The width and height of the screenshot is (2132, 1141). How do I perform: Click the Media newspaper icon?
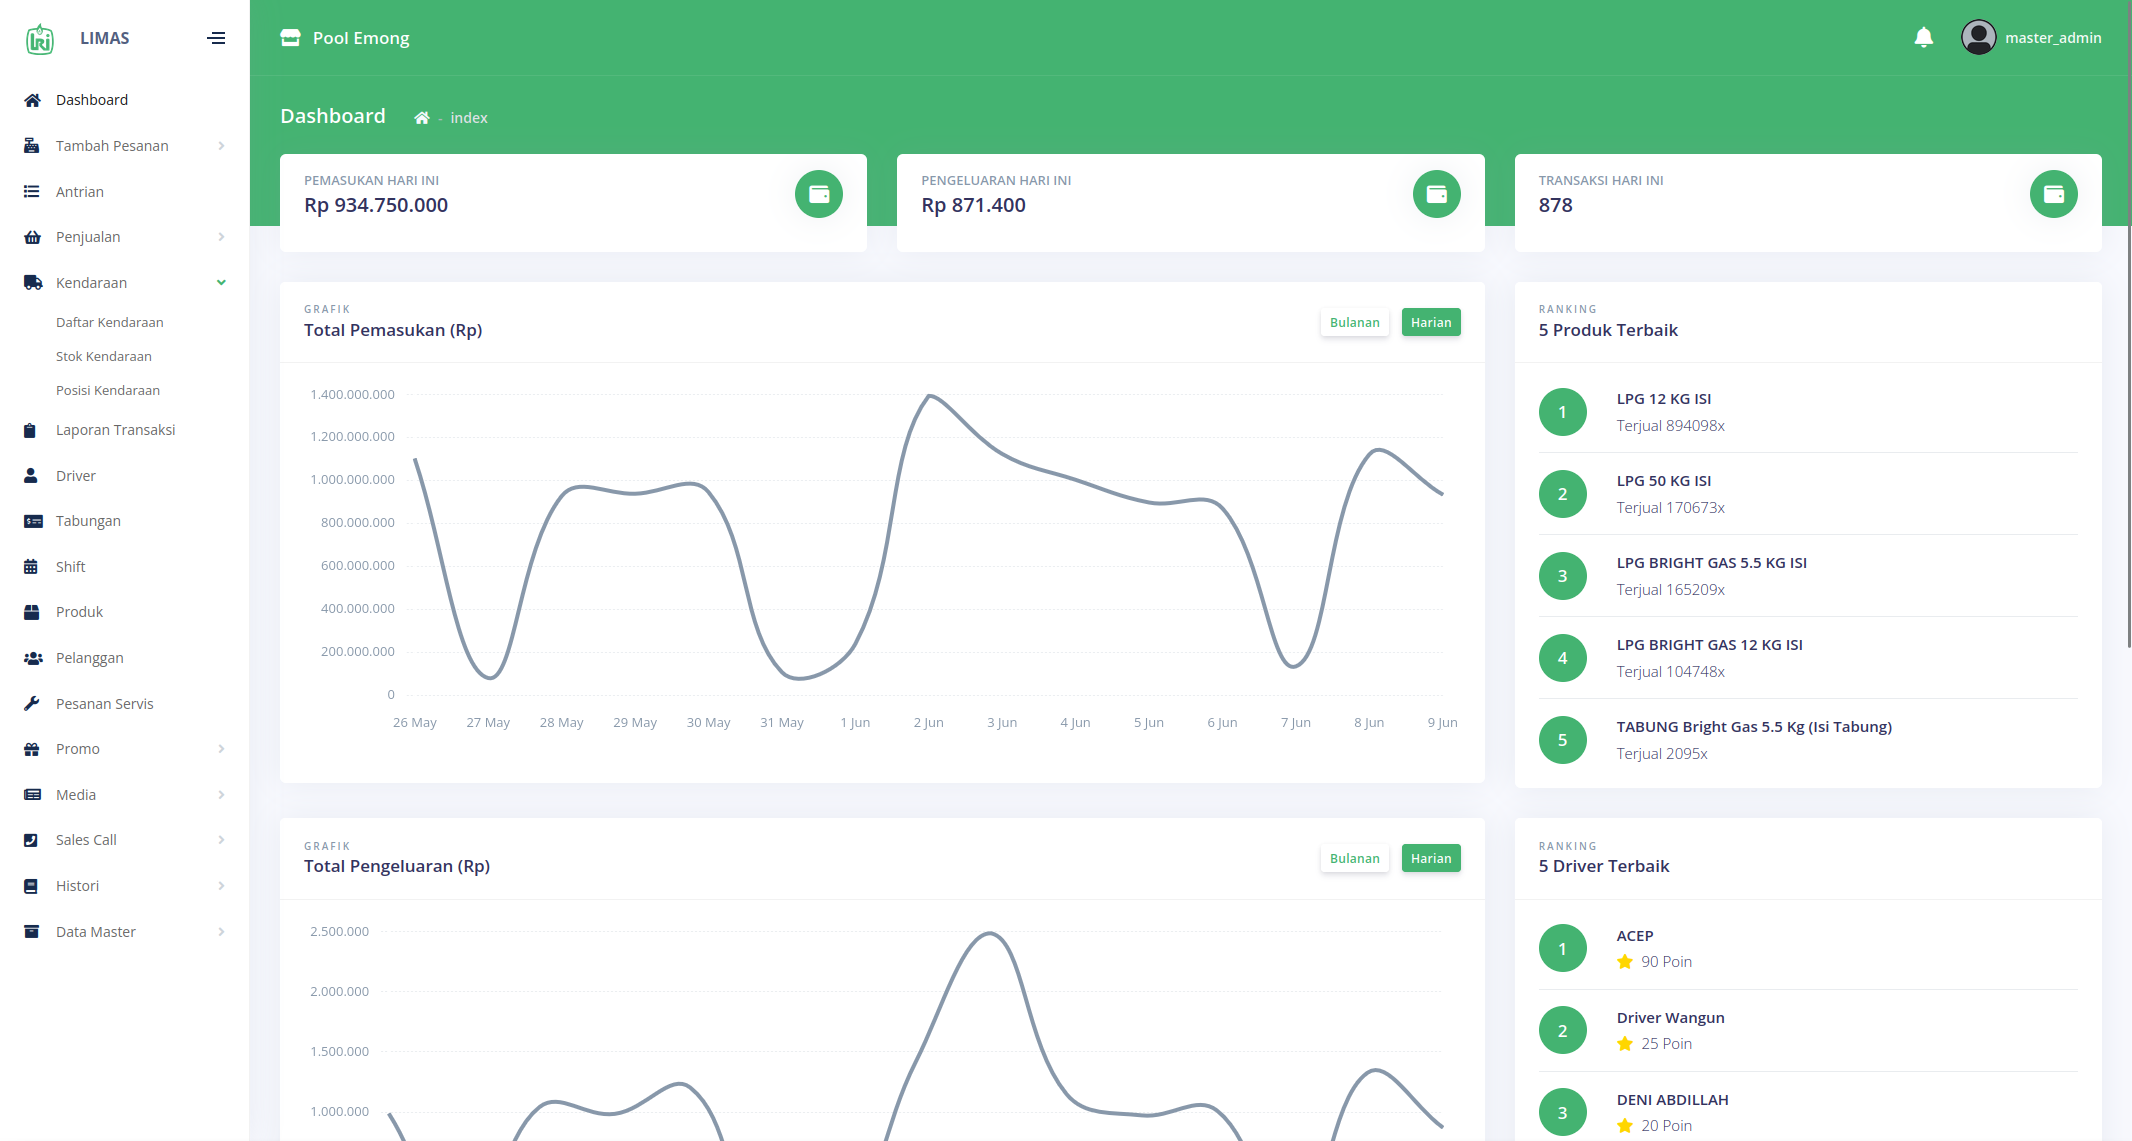[x=33, y=795]
